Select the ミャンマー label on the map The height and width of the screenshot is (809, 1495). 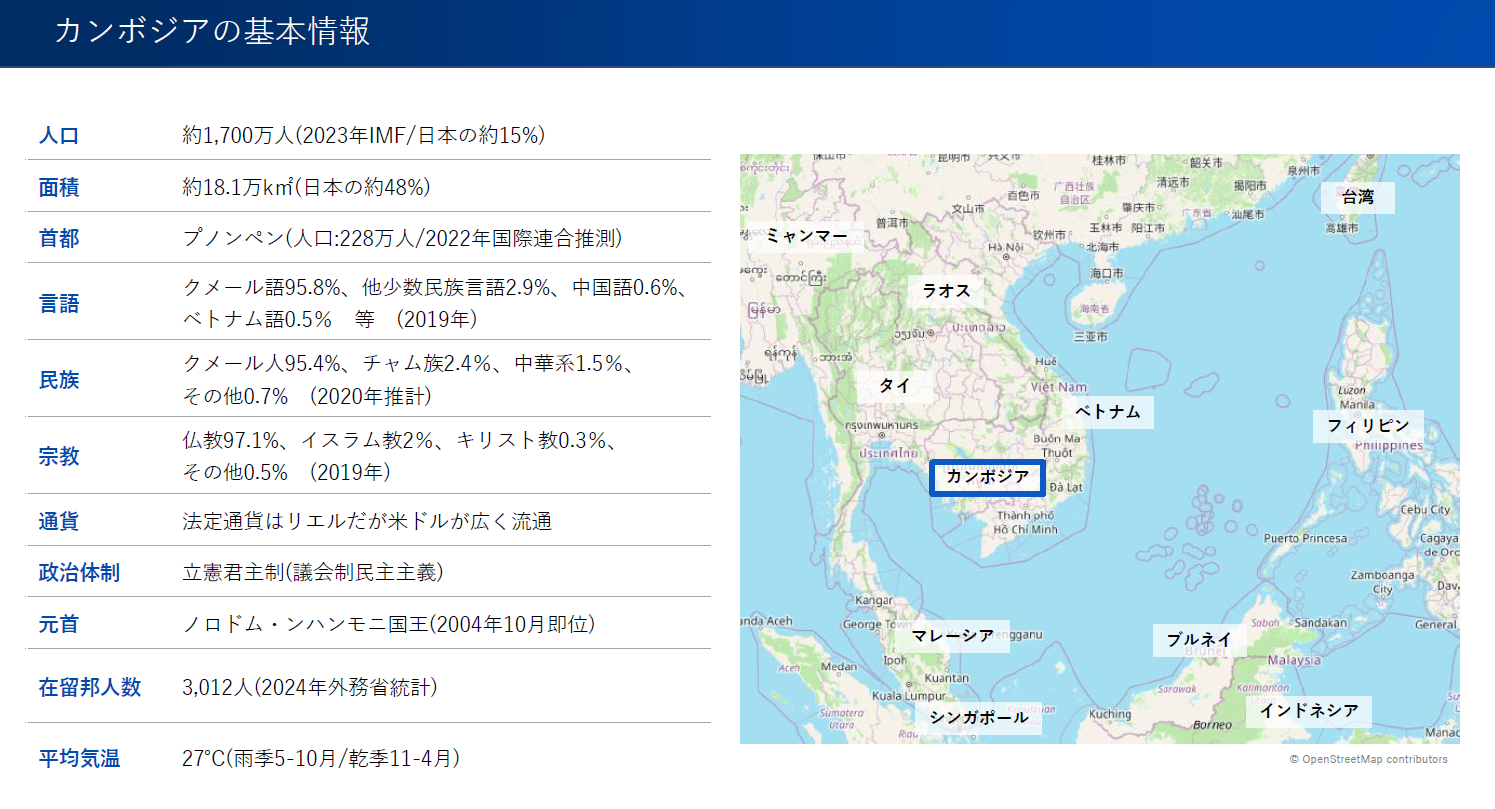806,236
